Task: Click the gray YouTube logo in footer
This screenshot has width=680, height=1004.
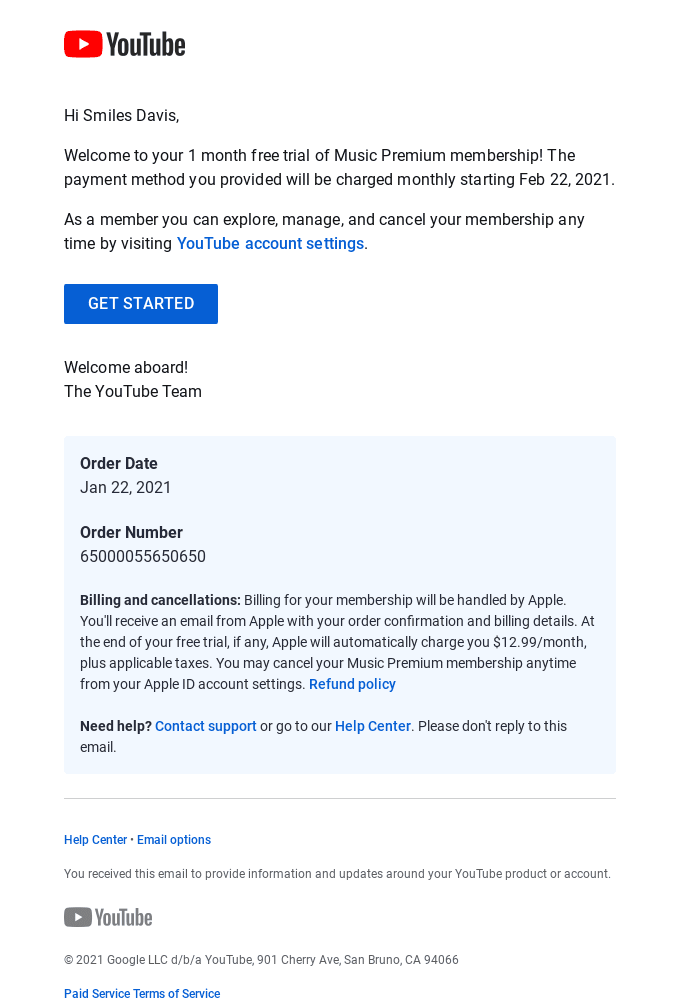Action: [108, 917]
